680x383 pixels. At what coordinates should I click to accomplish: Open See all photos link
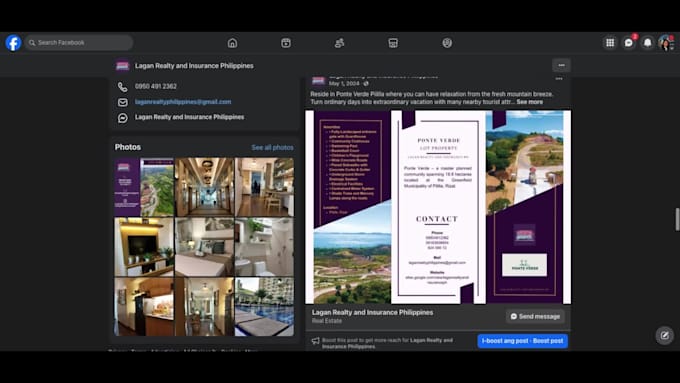coord(272,147)
